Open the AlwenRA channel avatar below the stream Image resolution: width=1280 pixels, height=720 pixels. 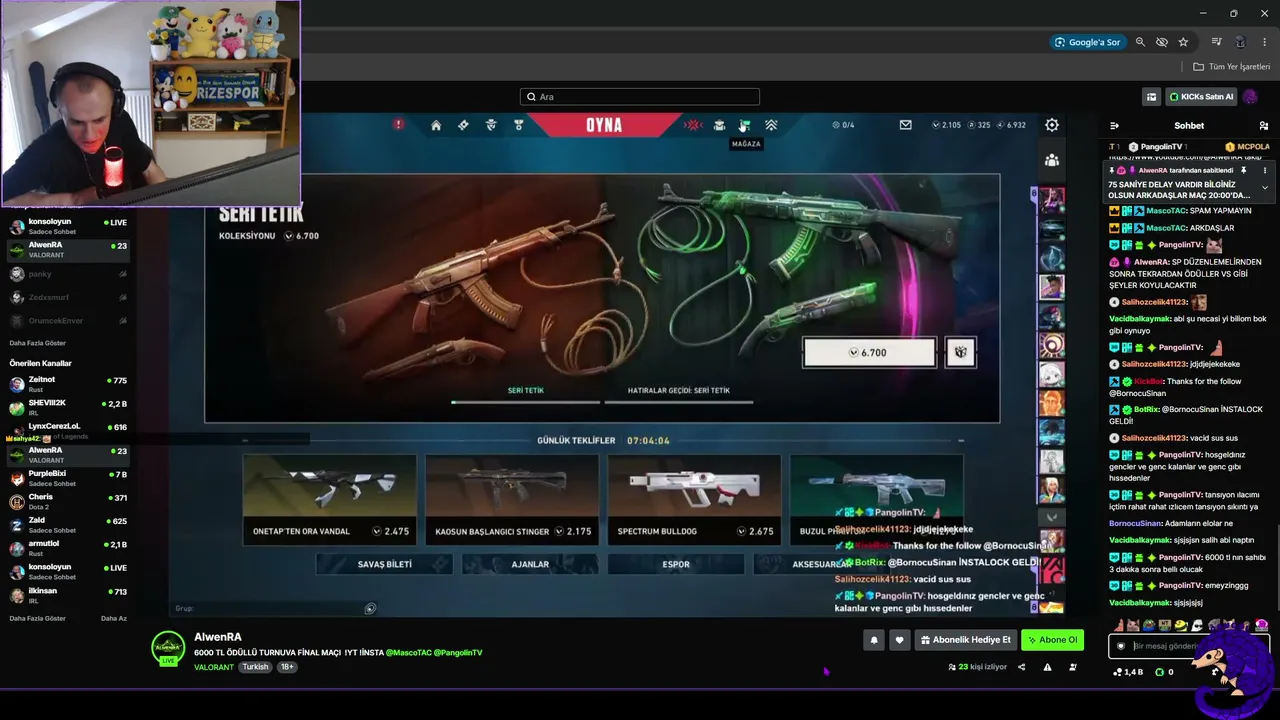click(x=168, y=648)
